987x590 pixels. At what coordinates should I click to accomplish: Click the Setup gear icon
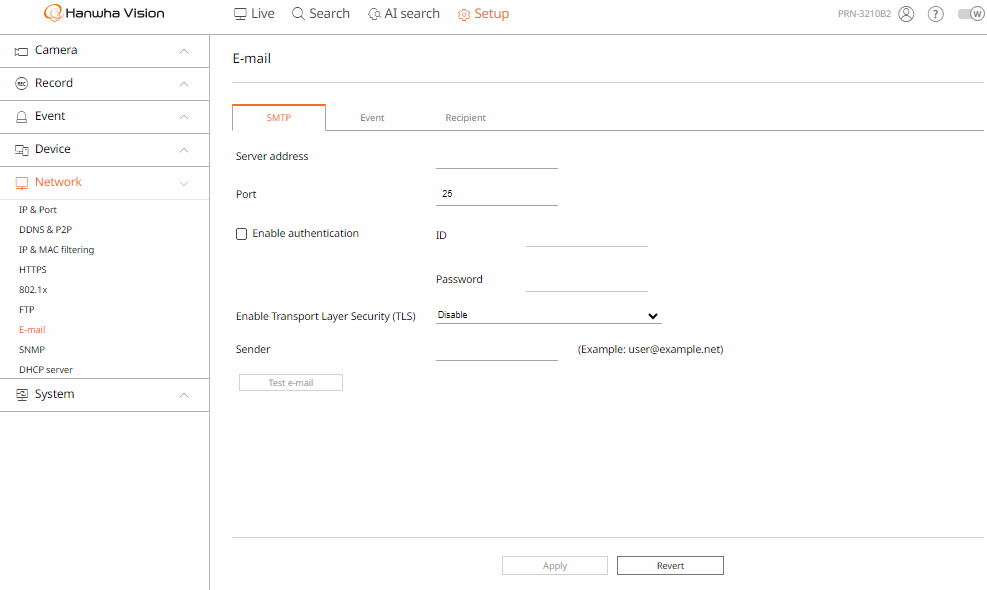coord(462,14)
